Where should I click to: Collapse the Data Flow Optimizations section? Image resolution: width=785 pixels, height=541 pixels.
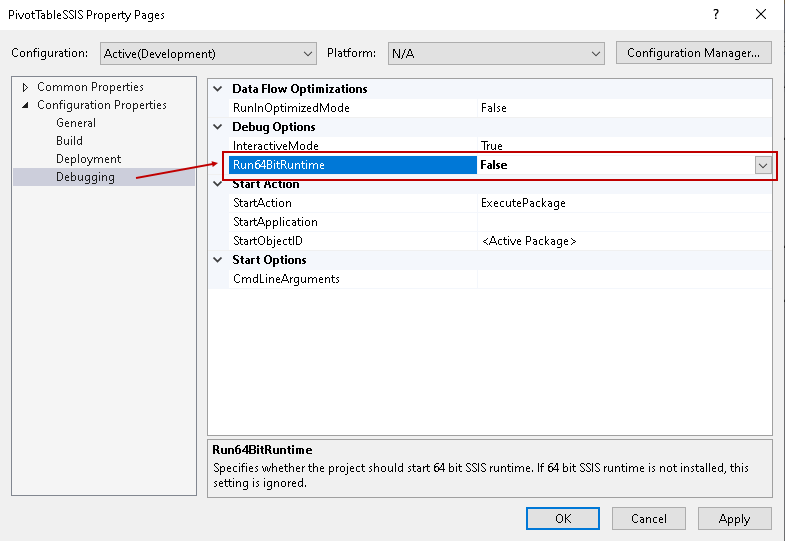tap(219, 89)
